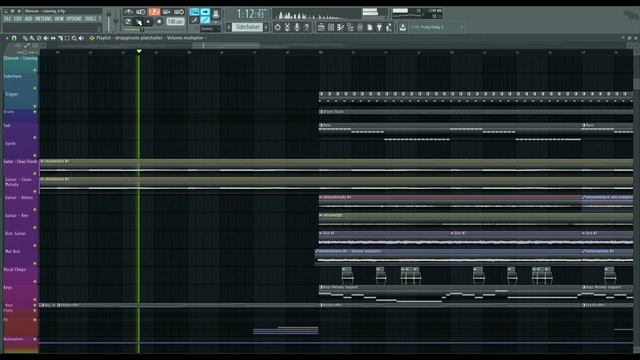Screen dimensions: 640x360
Task: Select the playlist mute tool
Action: (46, 38)
